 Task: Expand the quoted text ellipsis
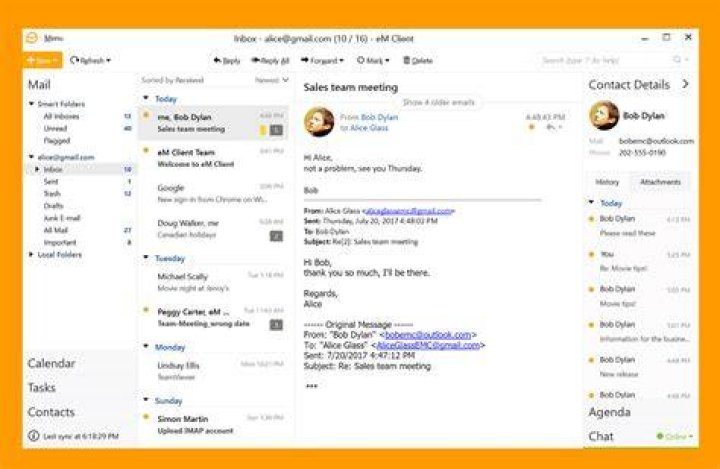pos(311,386)
